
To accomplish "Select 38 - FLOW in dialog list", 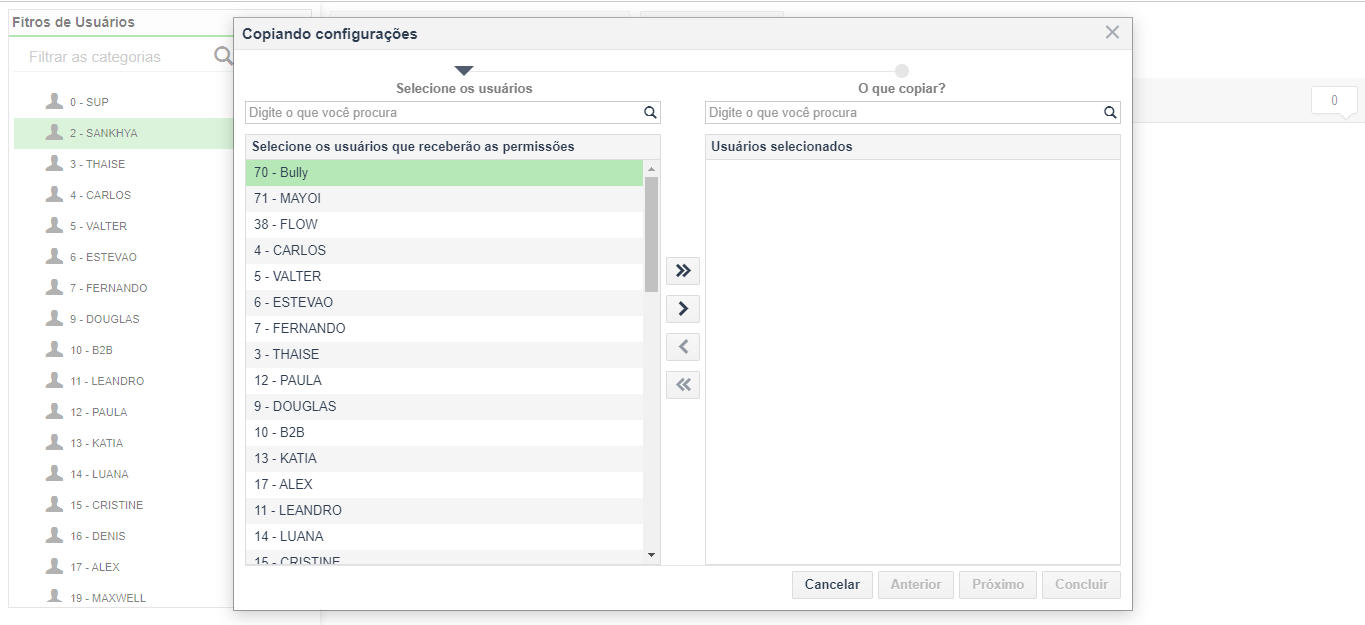I will coord(444,225).
